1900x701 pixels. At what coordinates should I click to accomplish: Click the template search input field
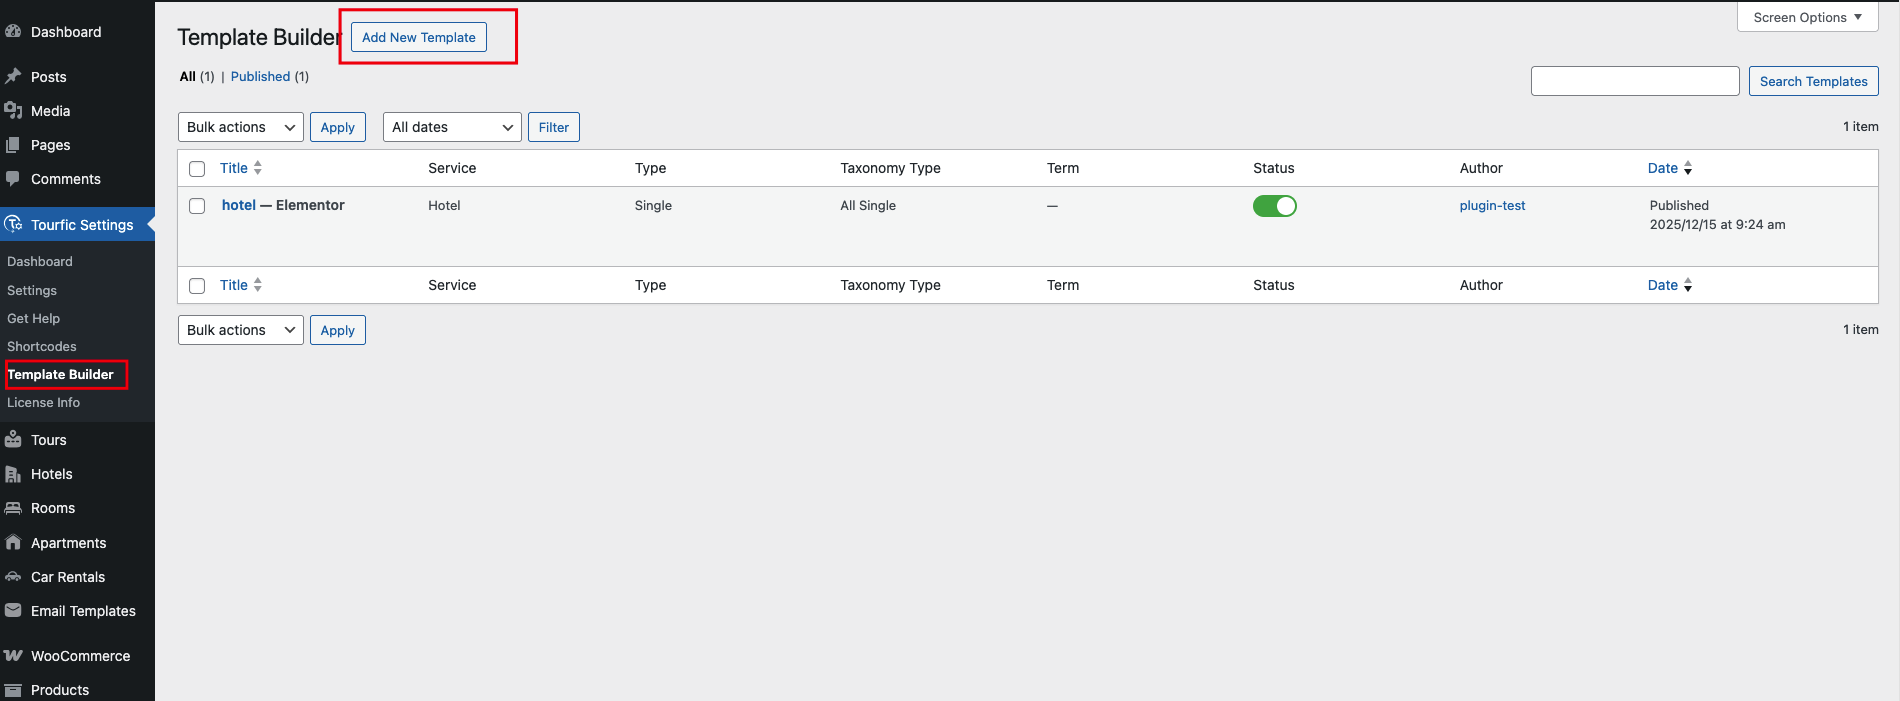[x=1634, y=81]
